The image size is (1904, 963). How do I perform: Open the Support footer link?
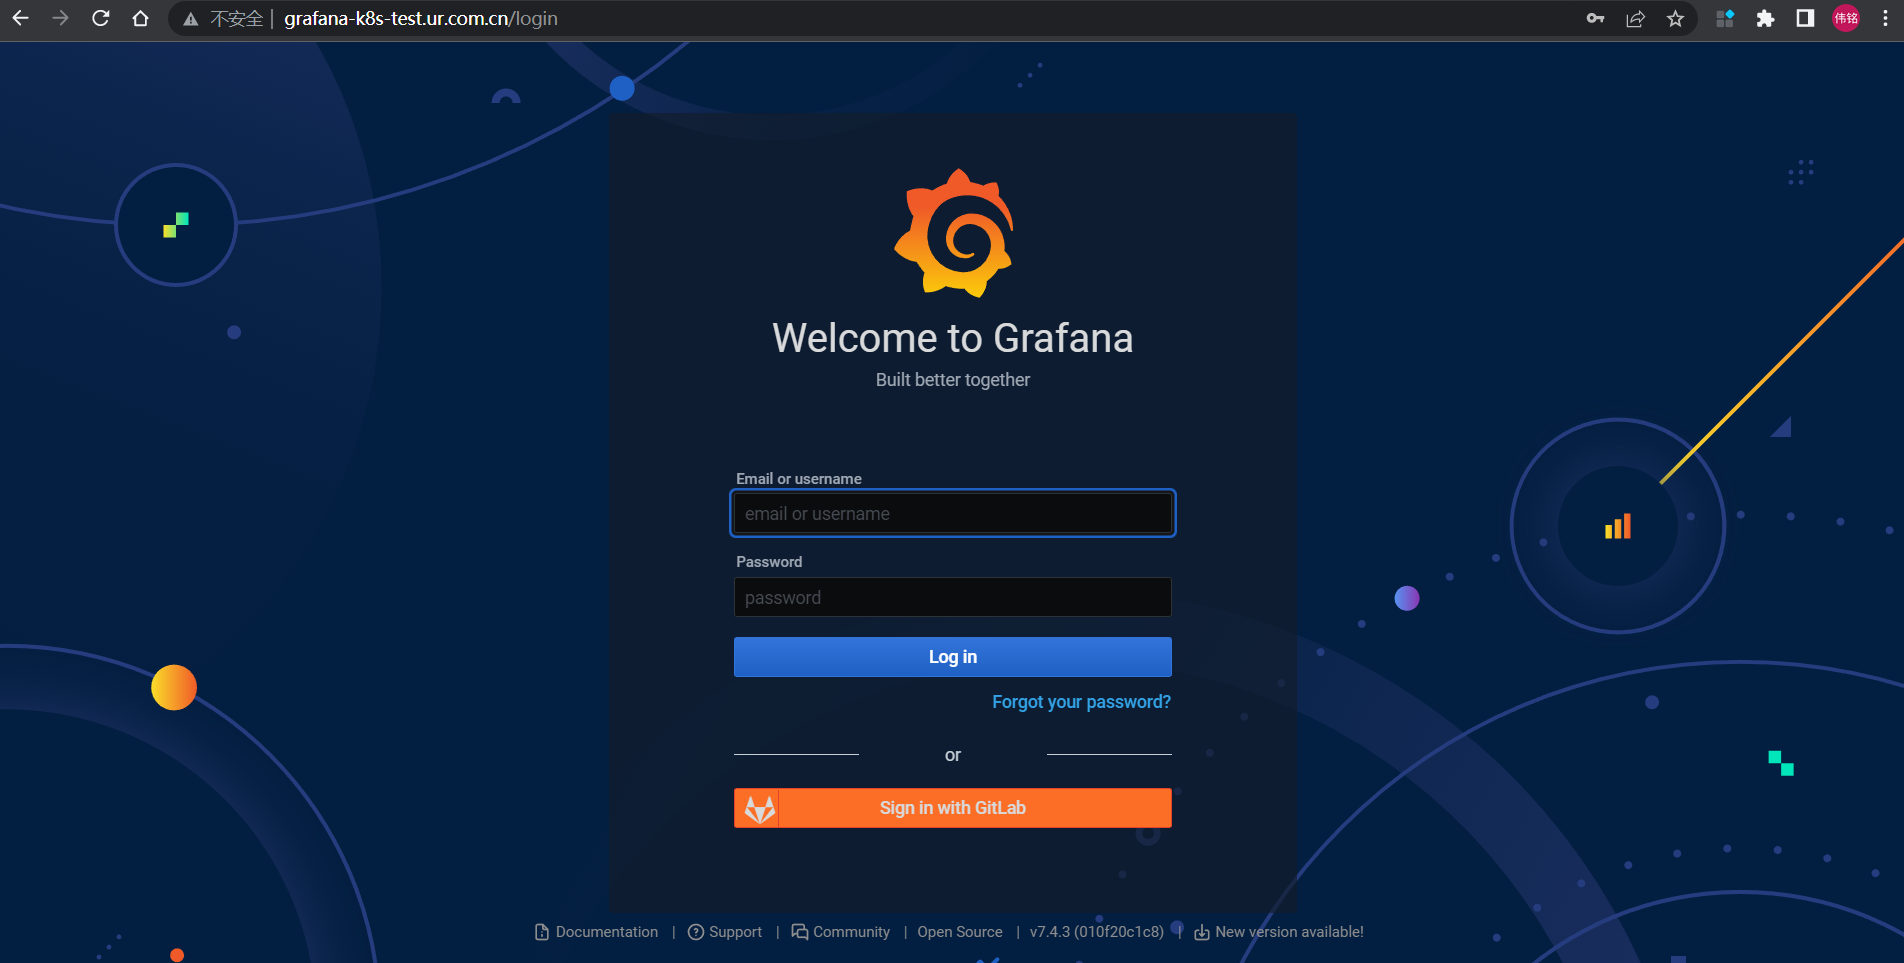[725, 932]
